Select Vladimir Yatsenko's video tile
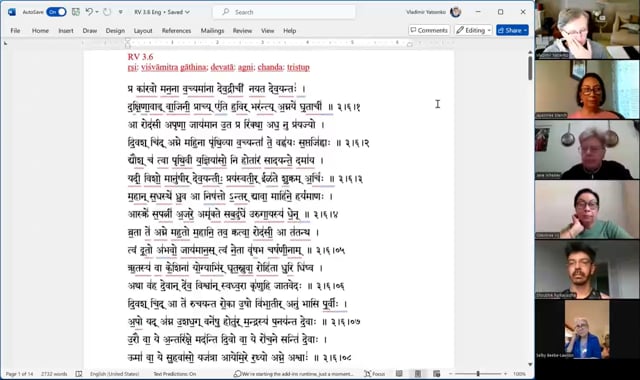 (587, 29)
